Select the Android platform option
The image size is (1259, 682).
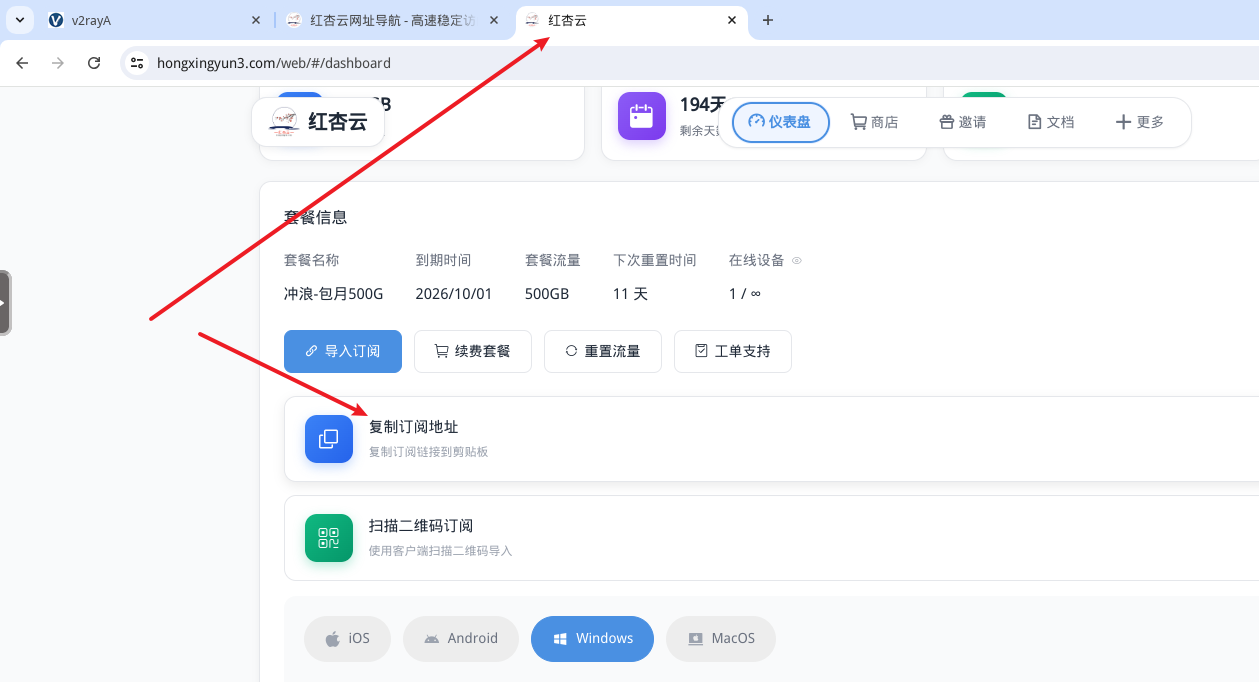pyautogui.click(x=460, y=638)
